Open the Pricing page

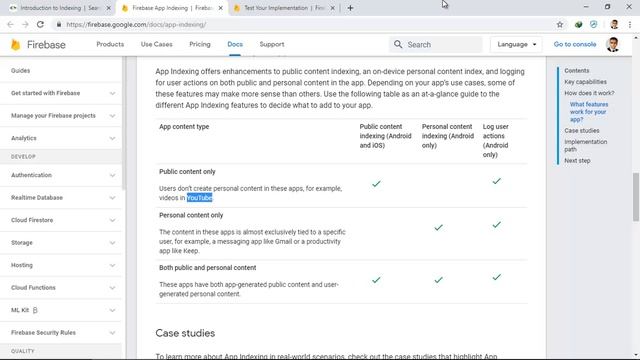point(200,44)
